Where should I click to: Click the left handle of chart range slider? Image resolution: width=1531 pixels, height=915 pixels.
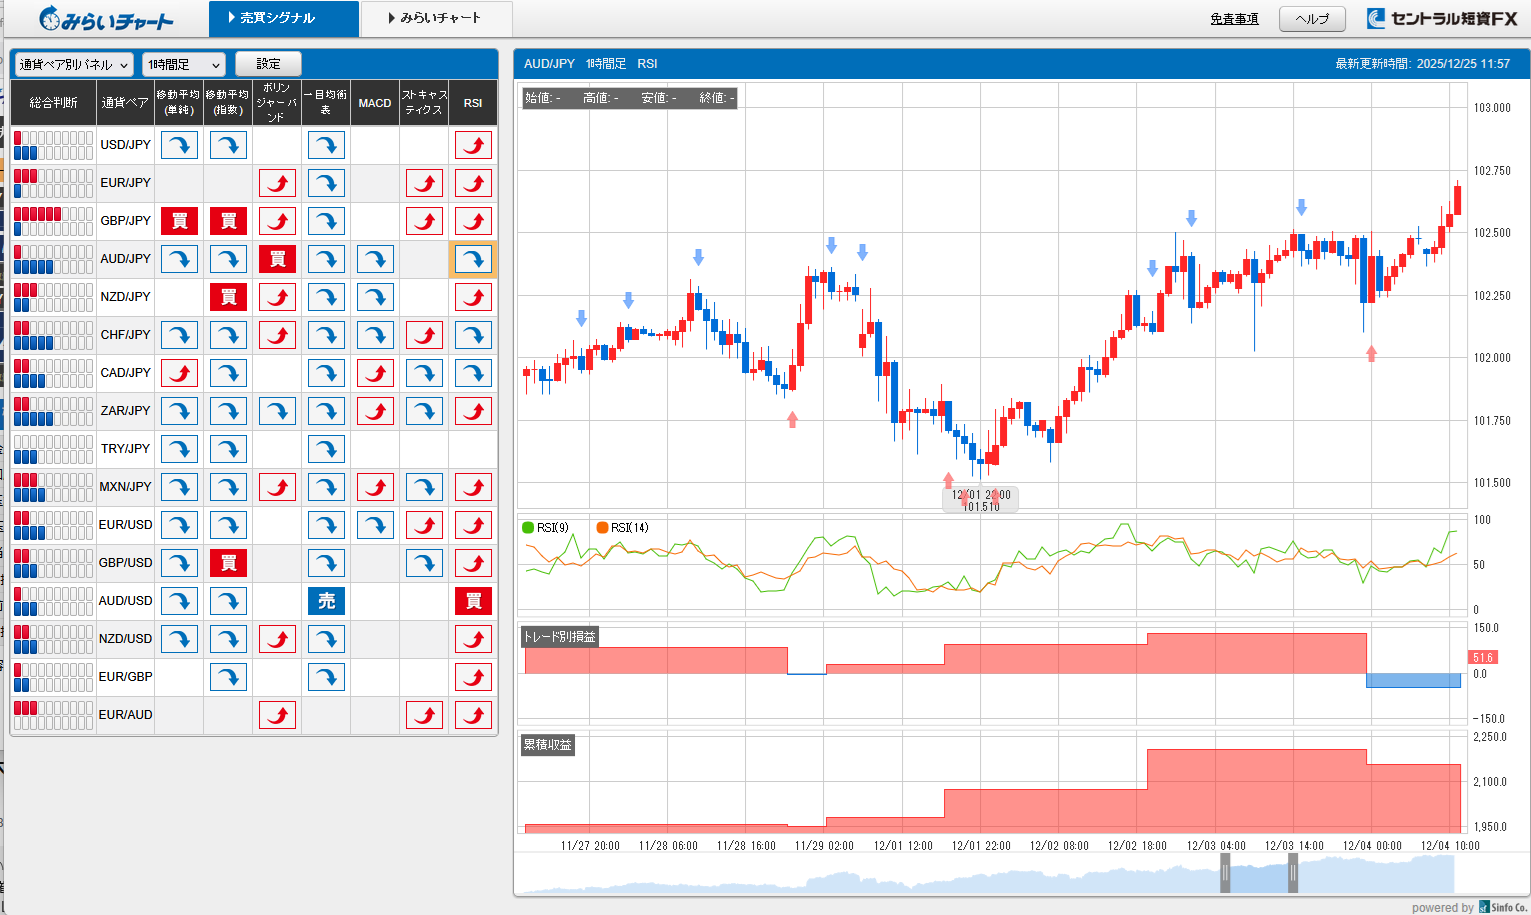(1225, 873)
